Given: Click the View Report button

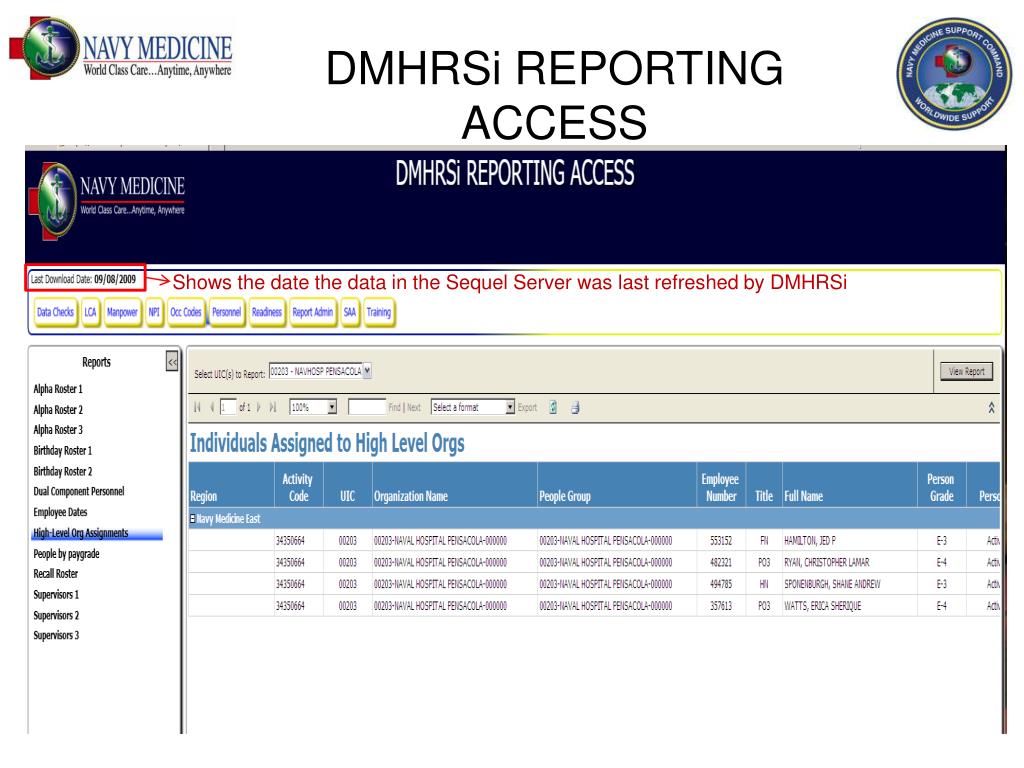Looking at the screenshot, I should point(967,372).
